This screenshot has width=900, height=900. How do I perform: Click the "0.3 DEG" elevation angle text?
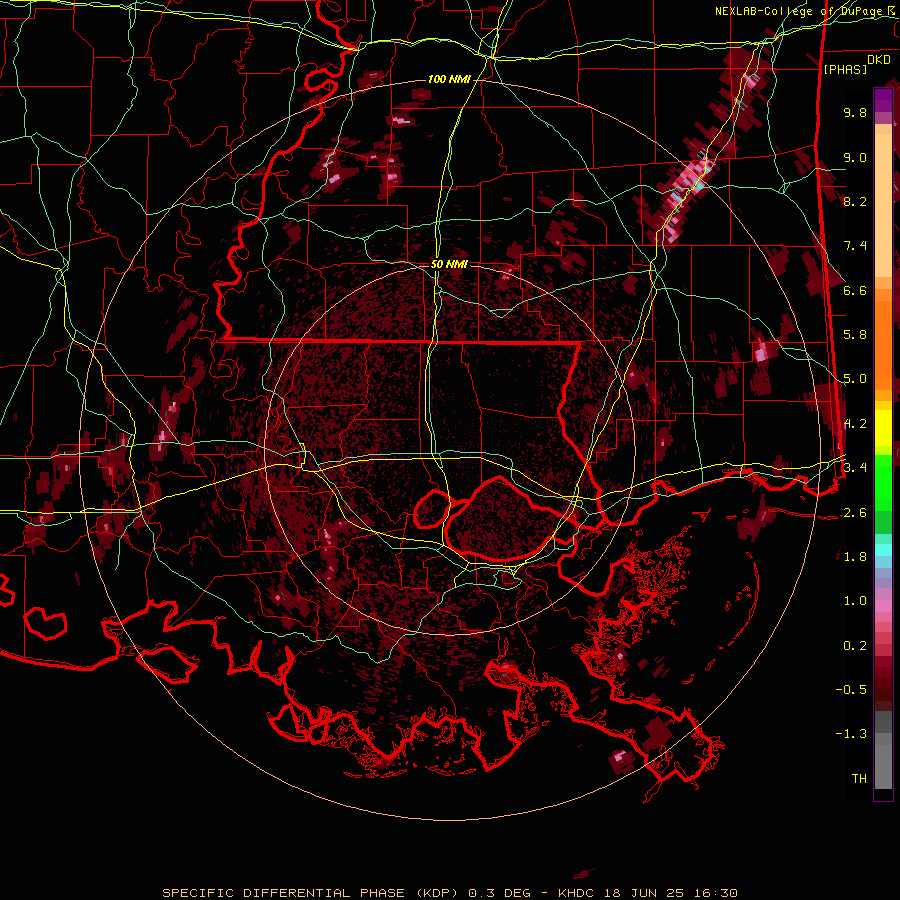click(x=497, y=893)
